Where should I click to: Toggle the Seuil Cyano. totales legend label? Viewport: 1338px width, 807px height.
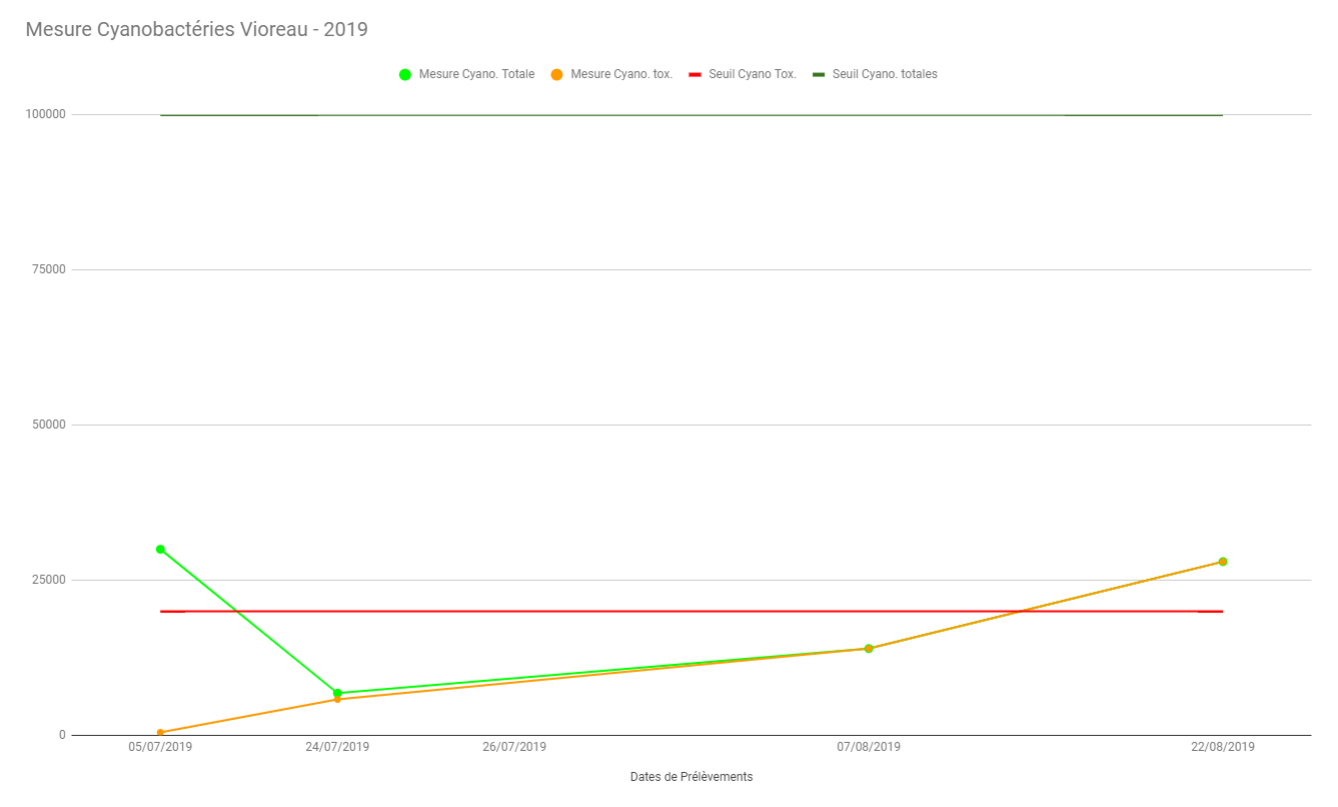pyautogui.click(x=884, y=74)
